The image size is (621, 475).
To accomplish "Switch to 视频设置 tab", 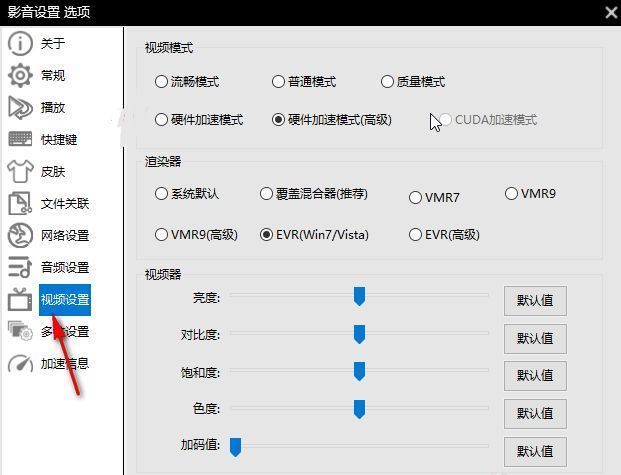I will pos(65,300).
